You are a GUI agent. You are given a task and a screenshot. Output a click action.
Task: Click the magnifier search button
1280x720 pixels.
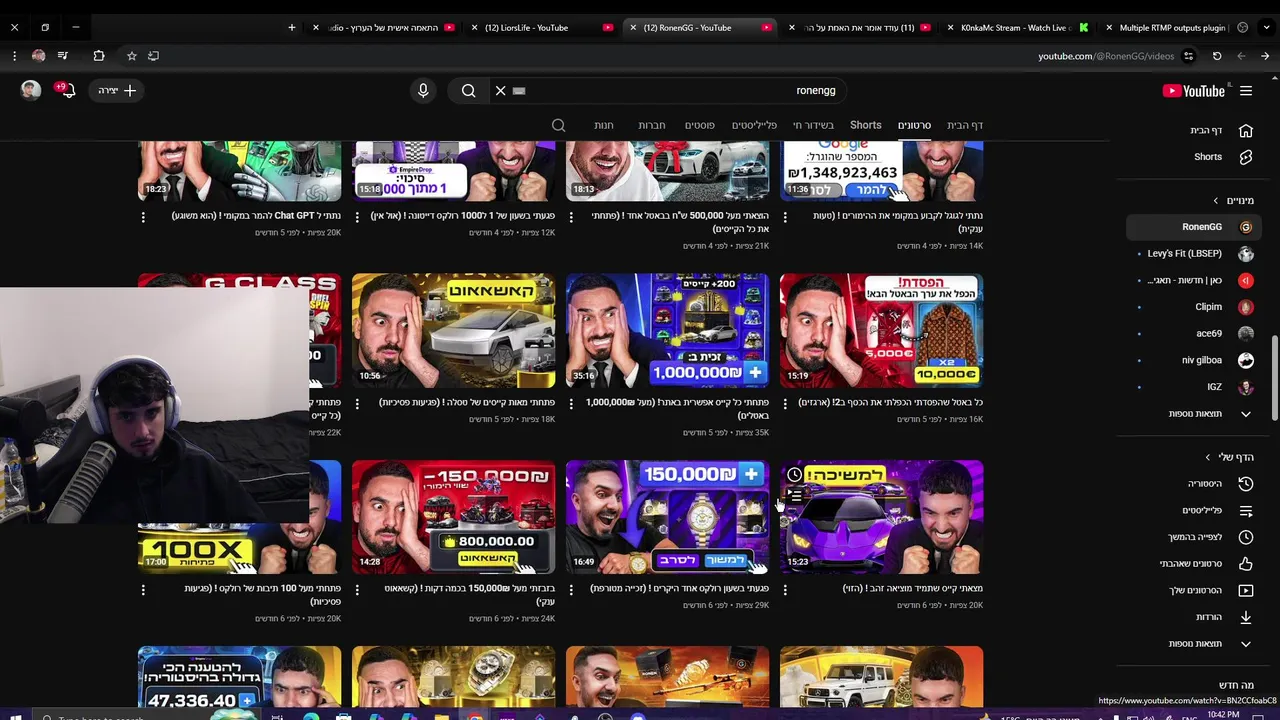pos(468,91)
